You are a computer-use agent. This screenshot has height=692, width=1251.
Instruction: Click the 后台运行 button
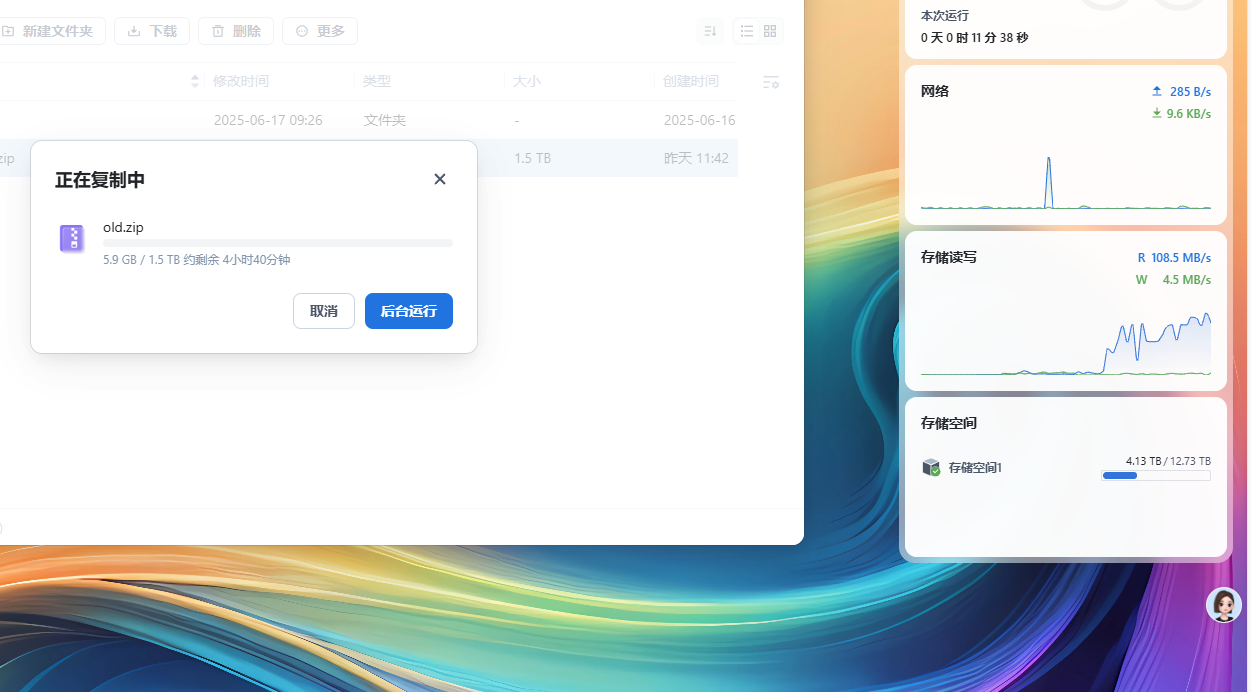click(x=409, y=311)
